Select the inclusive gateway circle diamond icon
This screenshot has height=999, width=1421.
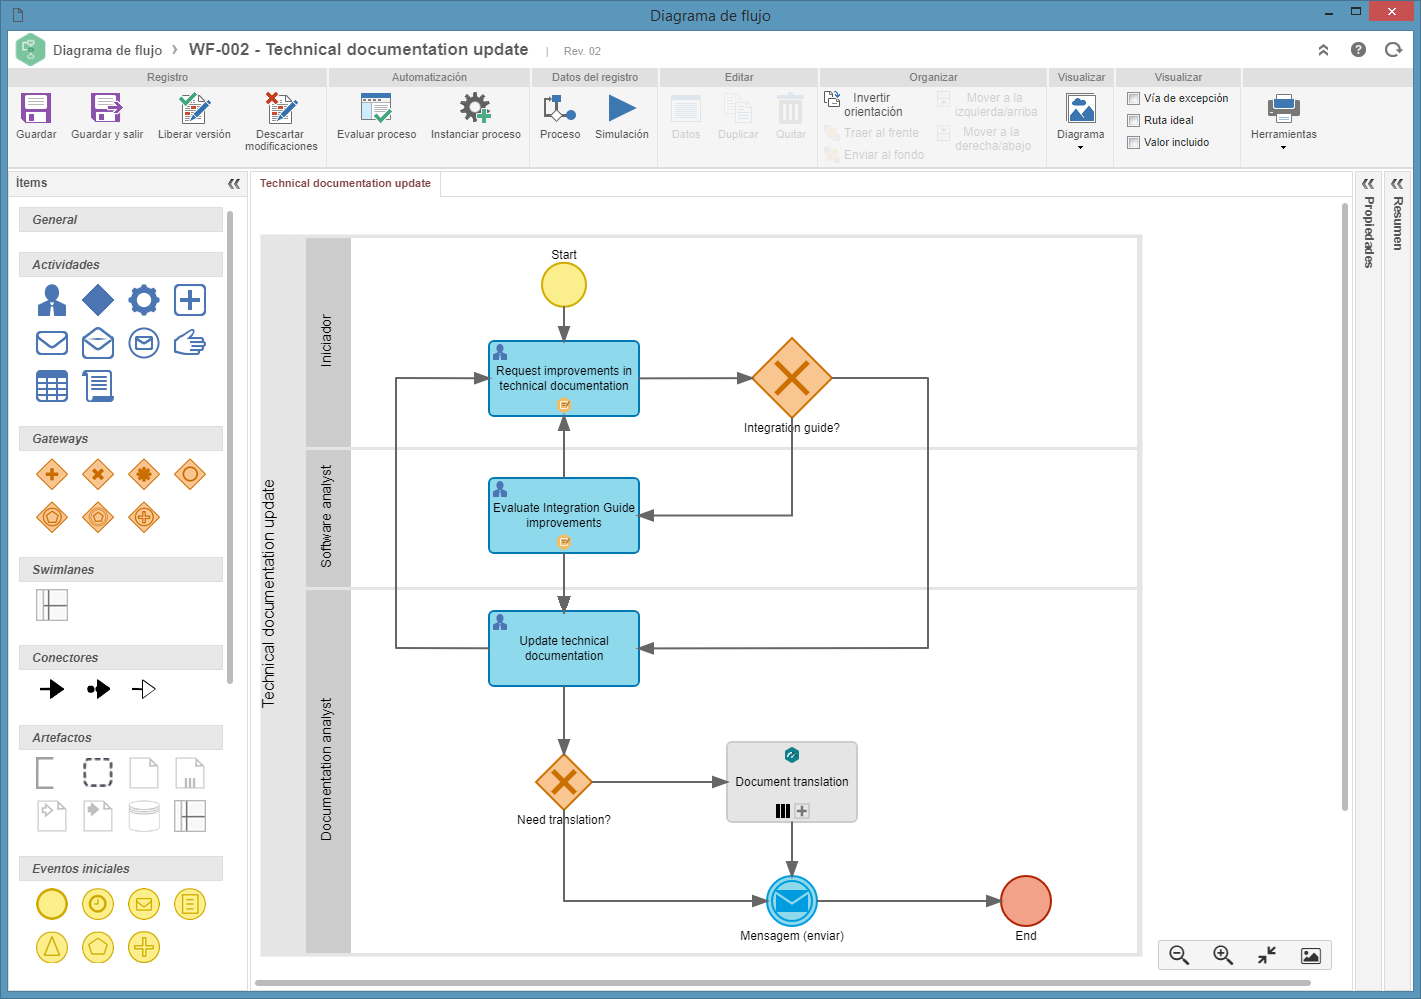click(x=190, y=474)
